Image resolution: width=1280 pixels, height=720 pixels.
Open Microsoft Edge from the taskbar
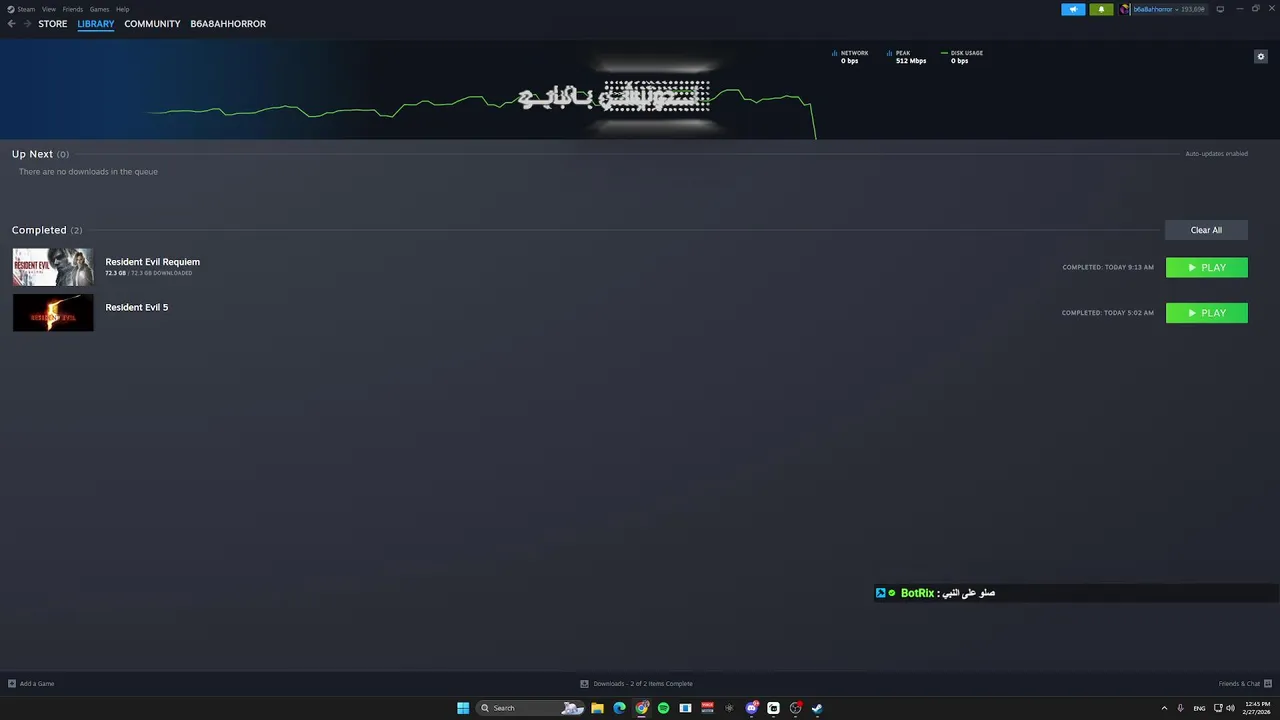point(619,708)
